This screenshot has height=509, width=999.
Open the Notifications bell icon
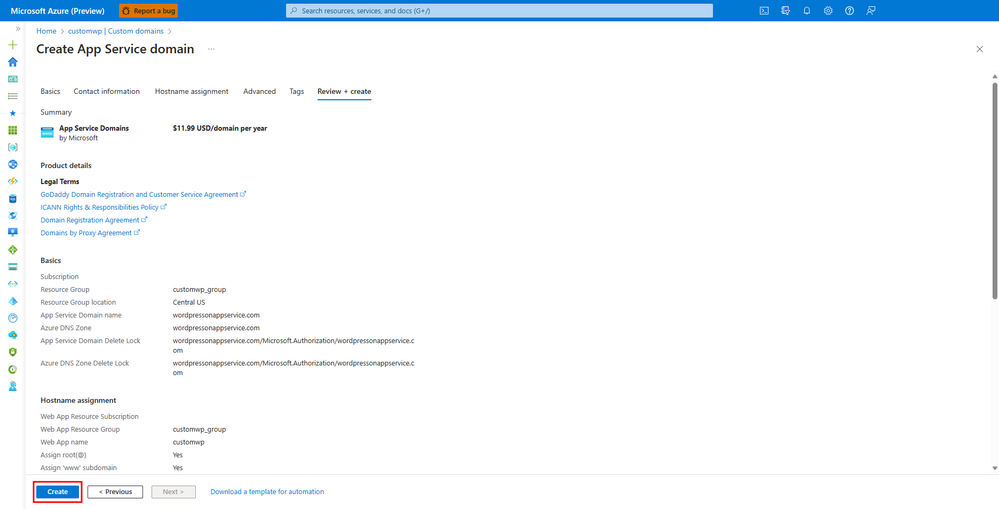pyautogui.click(x=807, y=11)
